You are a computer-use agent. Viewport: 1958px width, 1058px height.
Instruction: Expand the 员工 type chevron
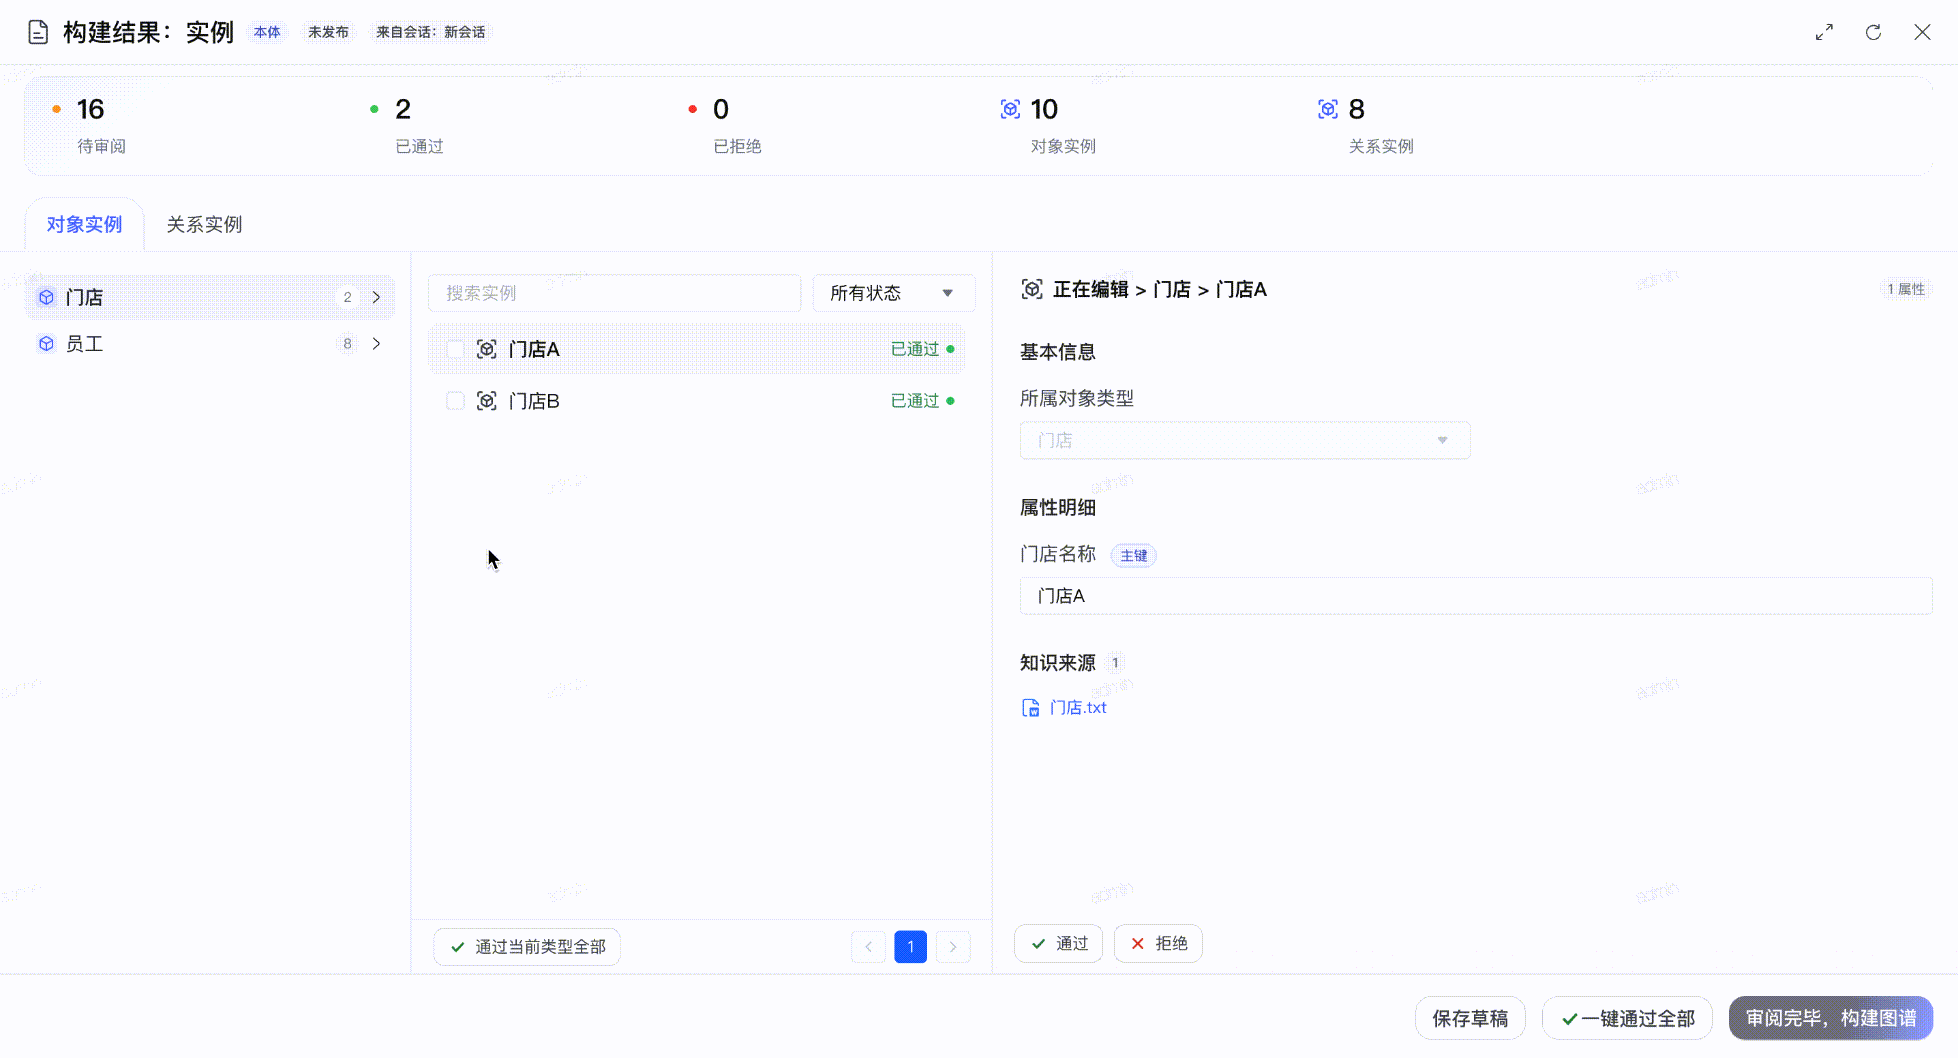click(376, 344)
